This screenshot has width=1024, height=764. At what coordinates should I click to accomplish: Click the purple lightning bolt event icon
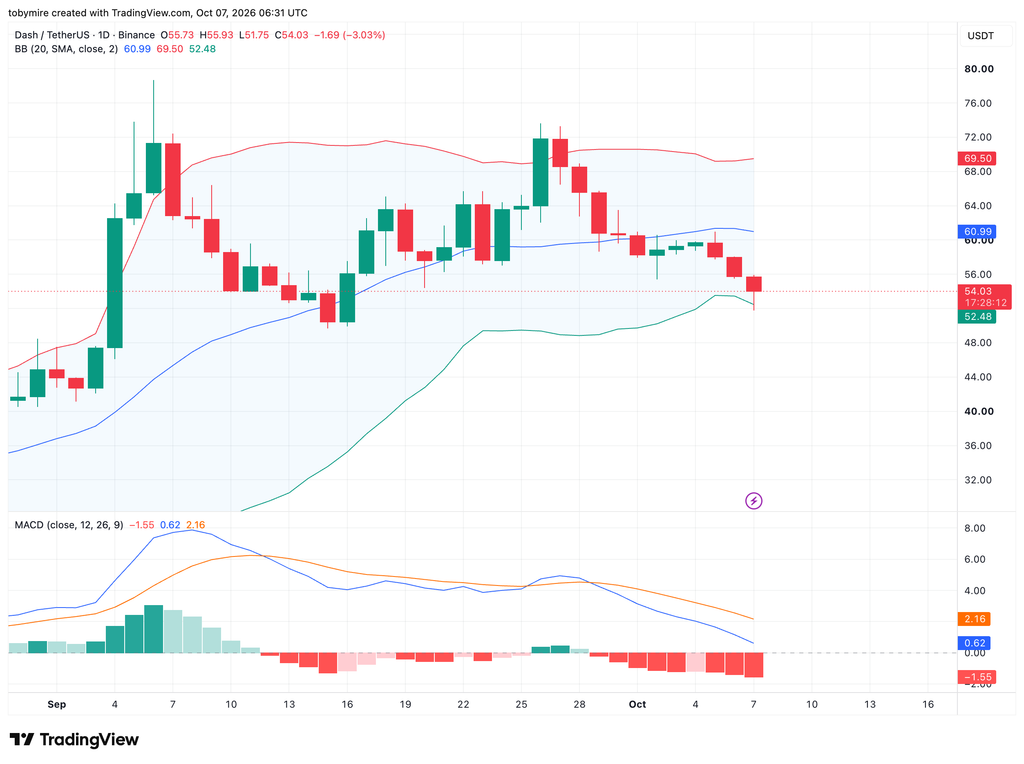click(754, 501)
